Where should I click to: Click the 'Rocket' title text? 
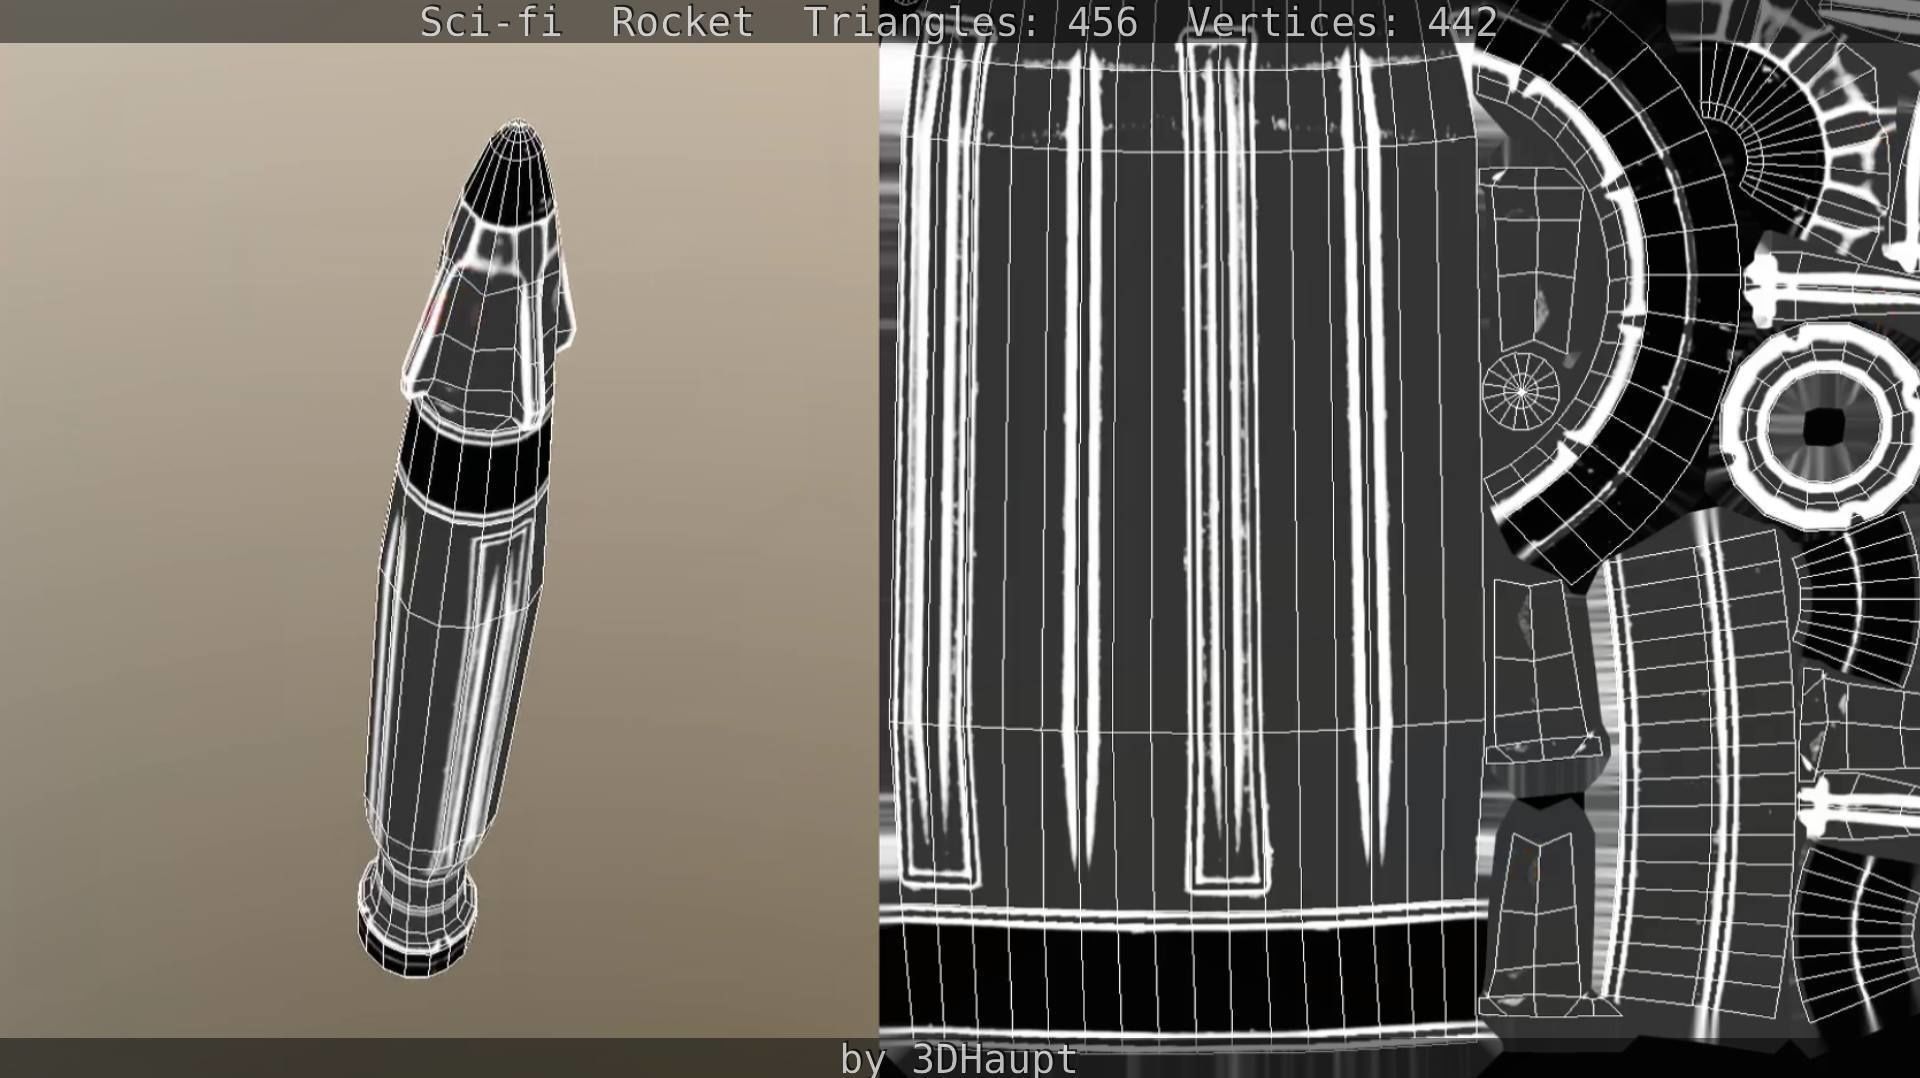683,22
